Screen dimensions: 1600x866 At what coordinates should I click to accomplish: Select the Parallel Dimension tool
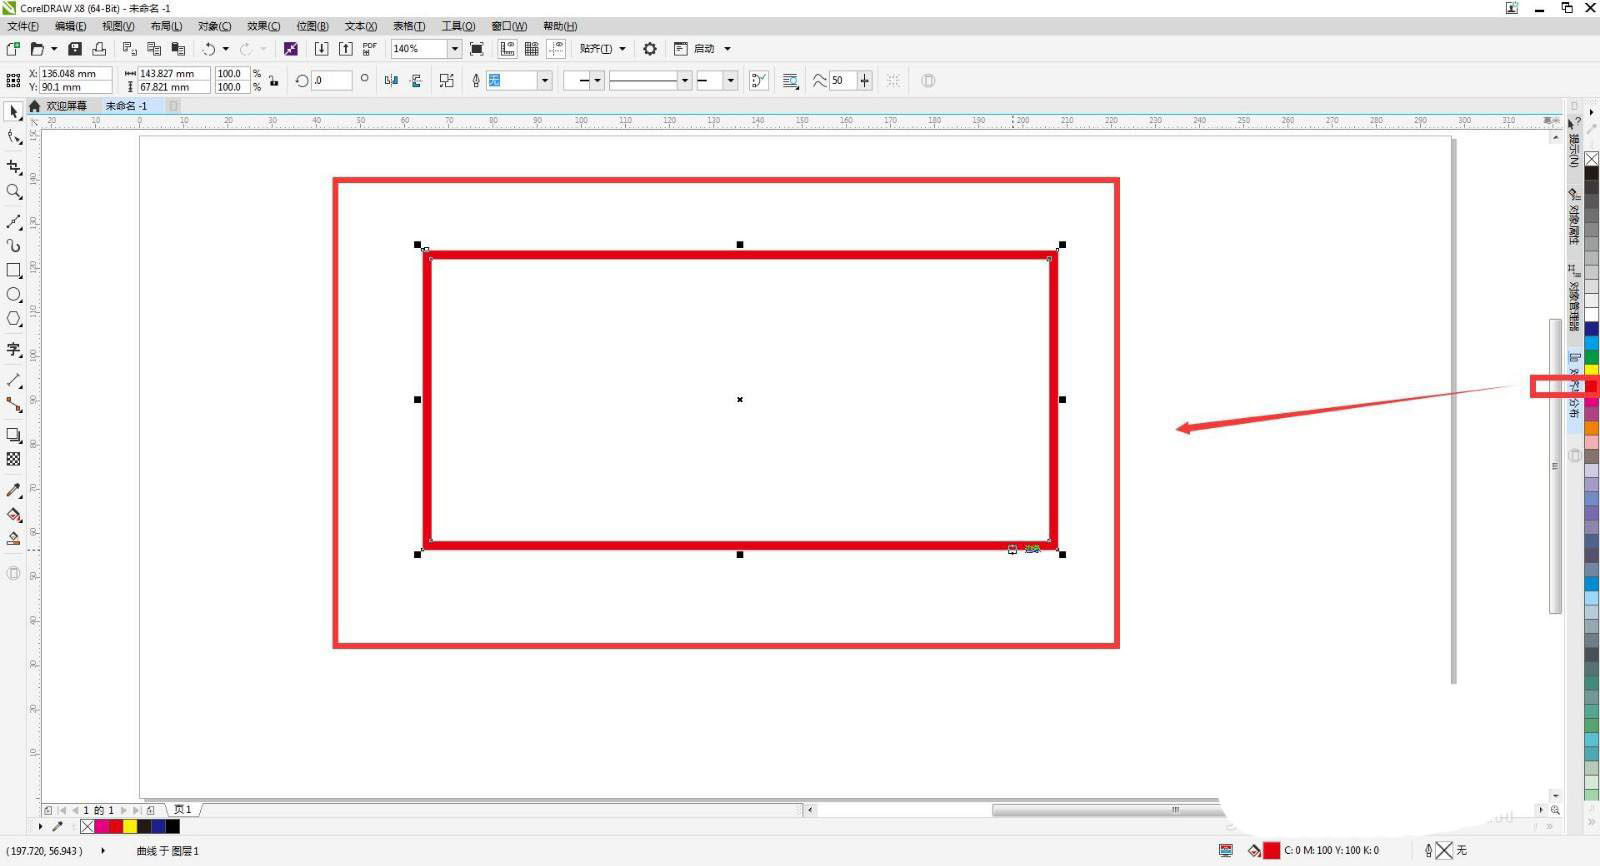point(14,380)
